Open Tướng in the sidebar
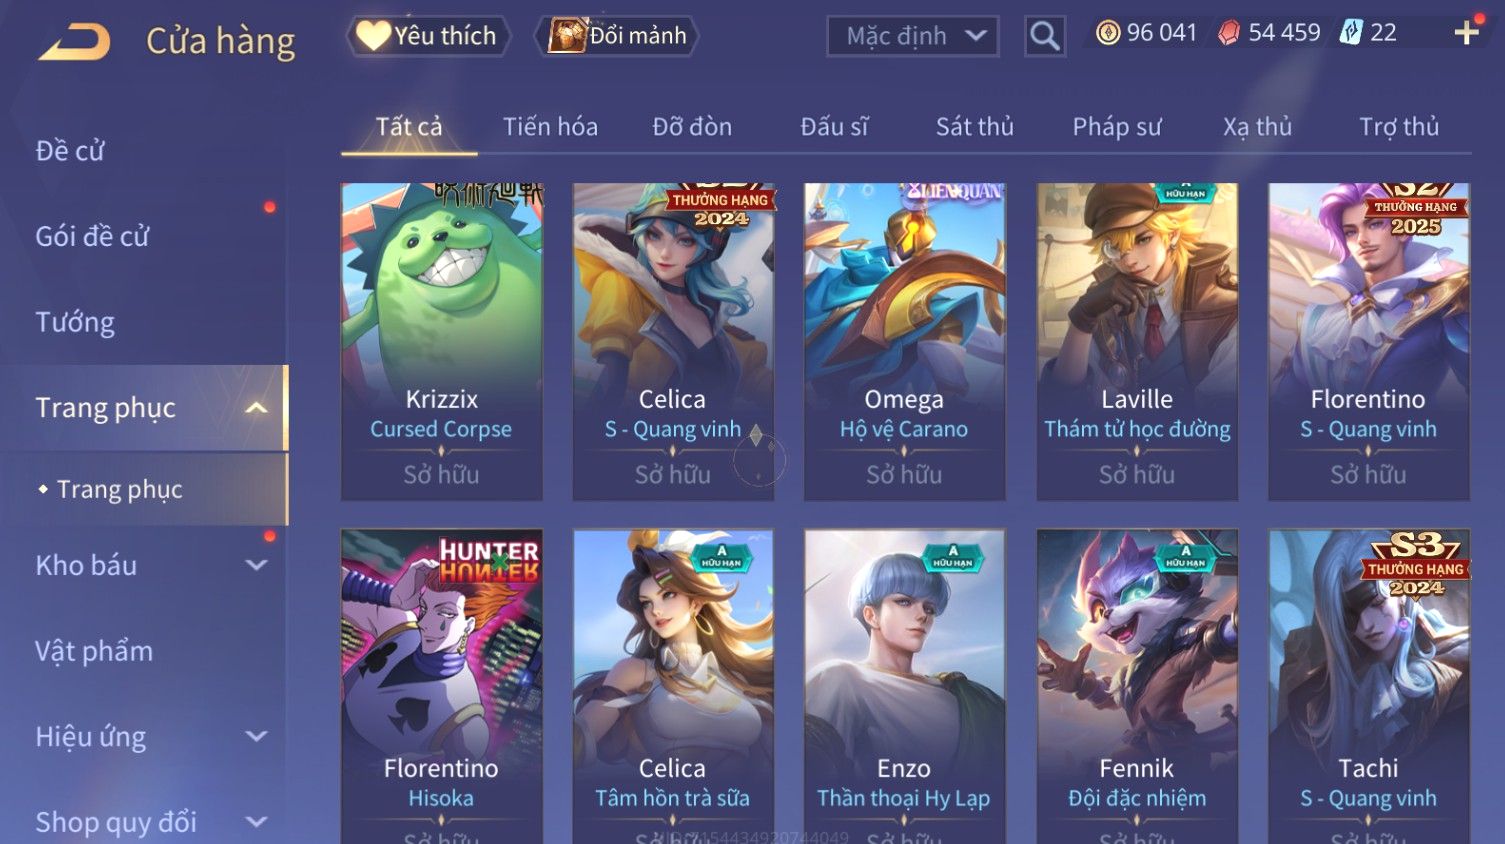This screenshot has height=844, width=1505. click(75, 322)
